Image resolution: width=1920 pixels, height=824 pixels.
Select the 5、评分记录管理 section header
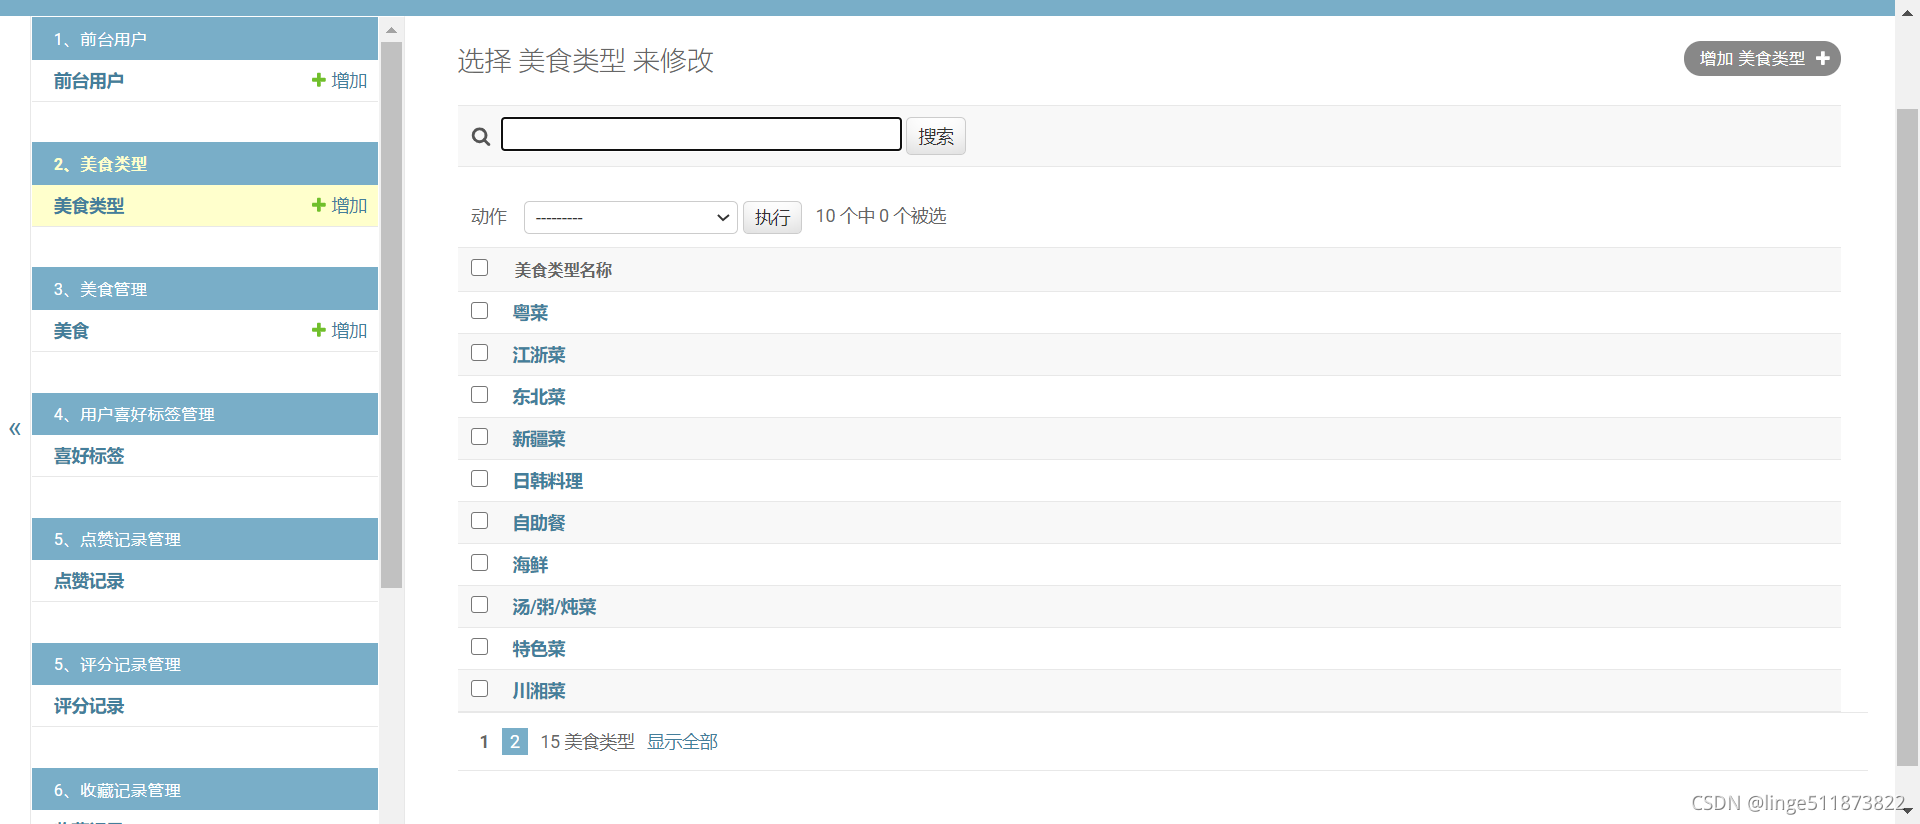(205, 664)
